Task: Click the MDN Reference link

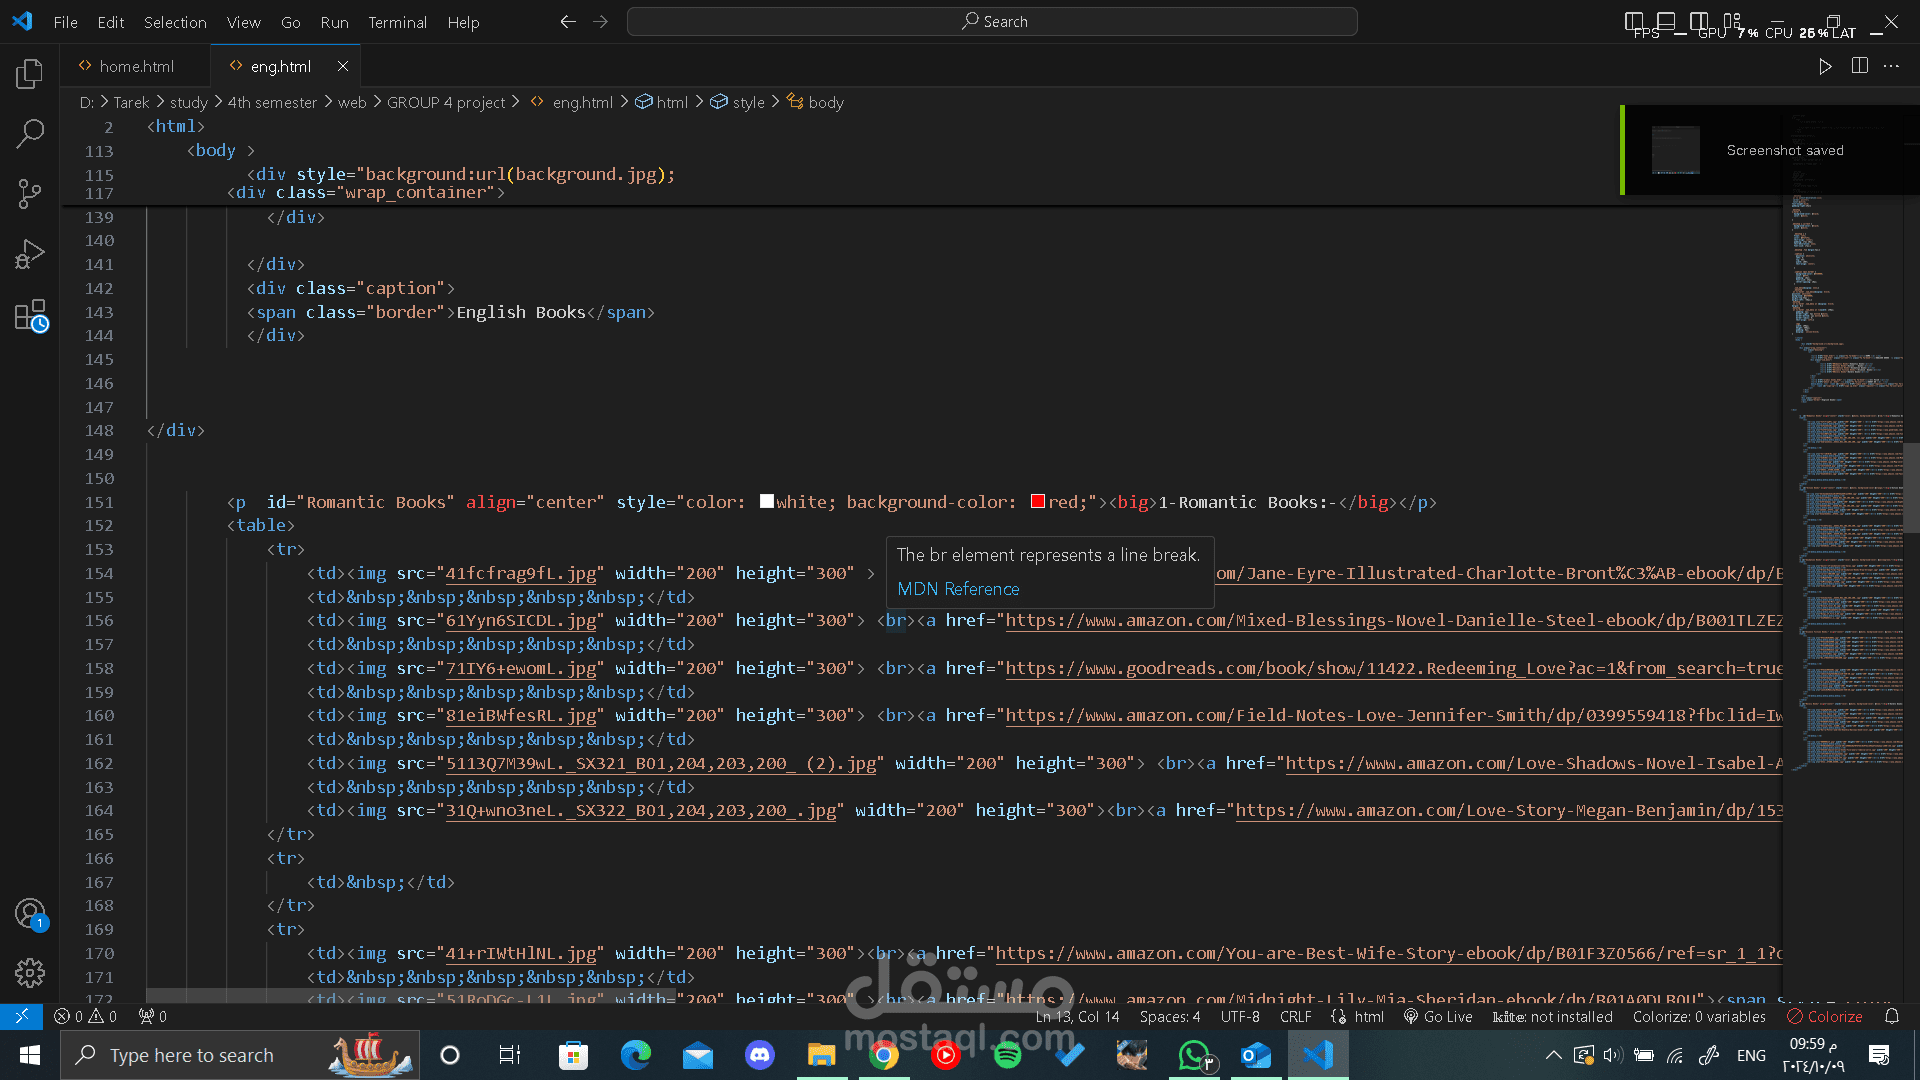Action: click(958, 589)
